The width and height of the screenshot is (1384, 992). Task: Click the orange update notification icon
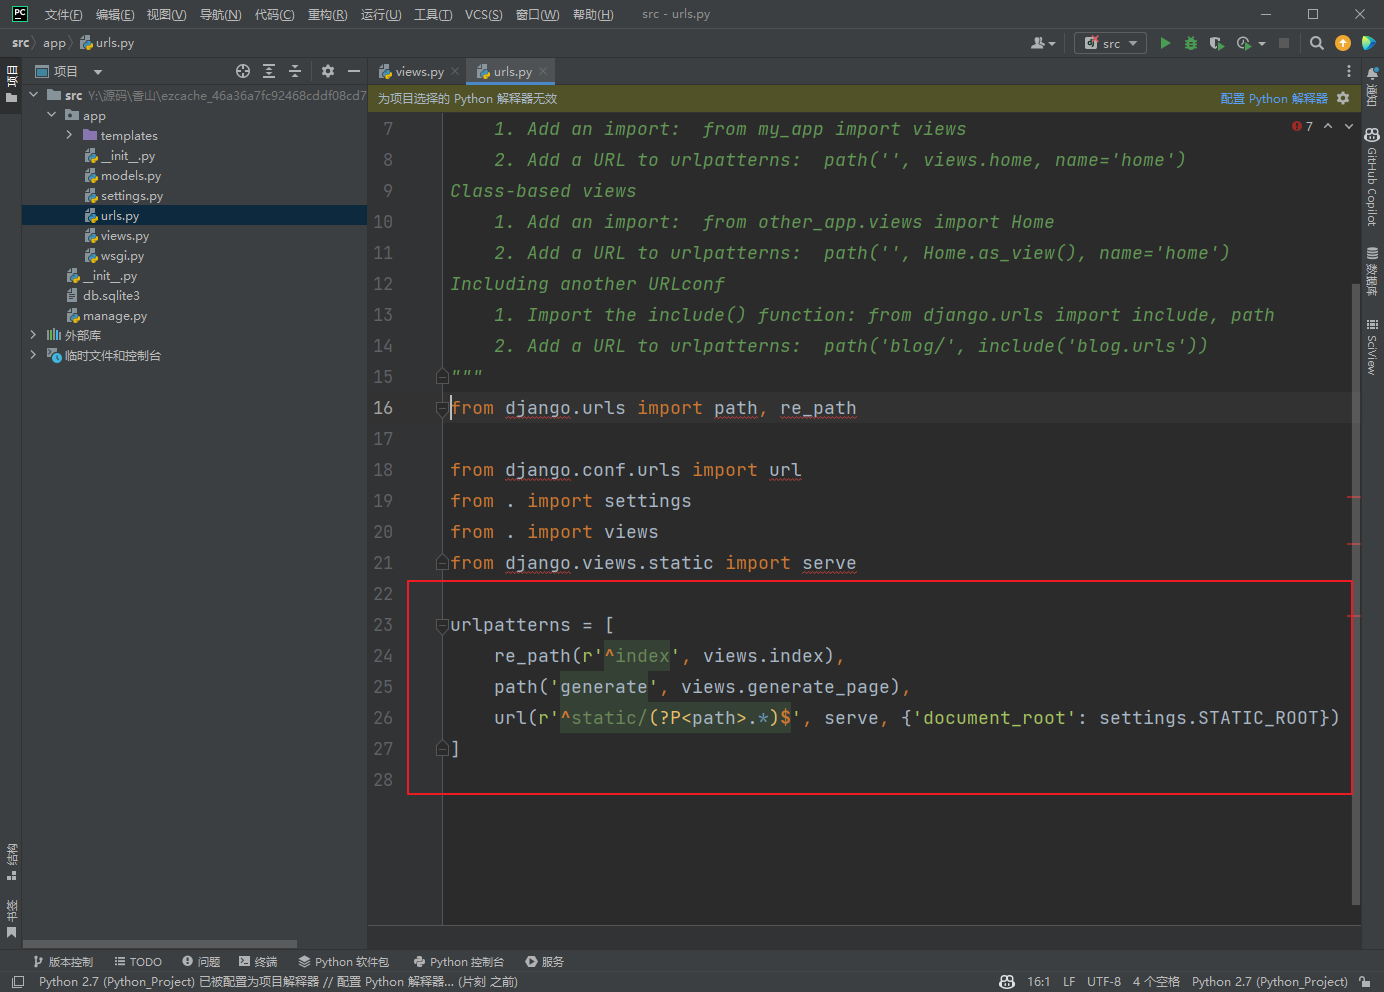(x=1343, y=43)
